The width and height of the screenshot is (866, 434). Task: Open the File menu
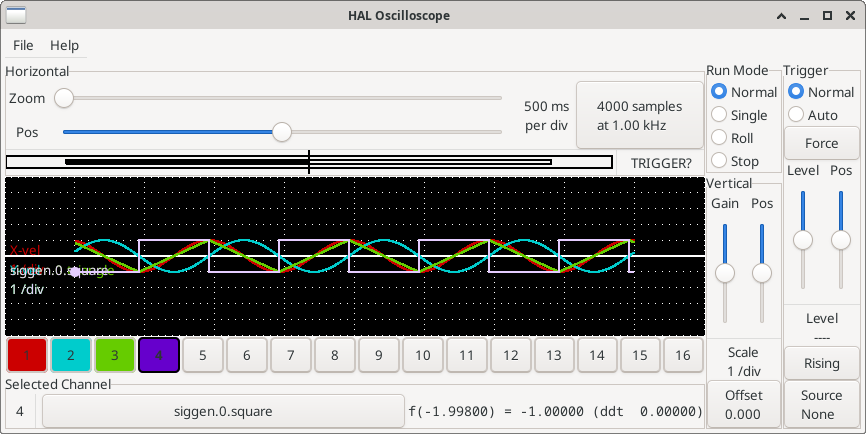pyautogui.click(x=23, y=45)
